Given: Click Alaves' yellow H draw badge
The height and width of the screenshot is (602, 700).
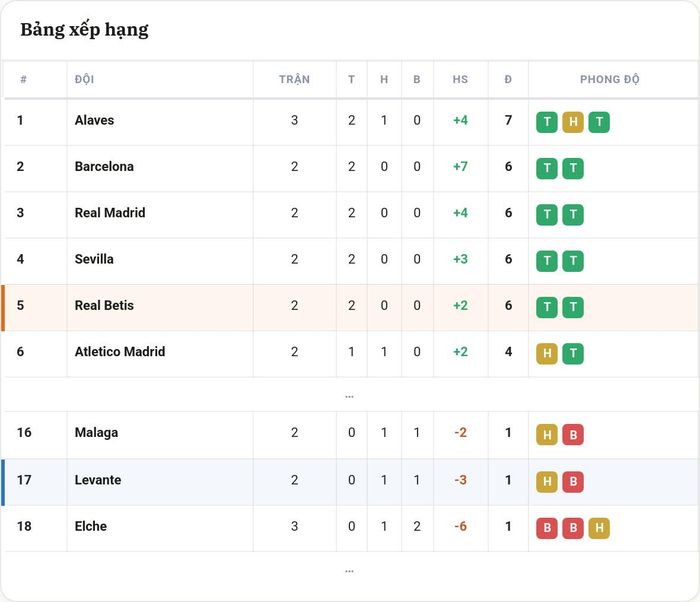Looking at the screenshot, I should (x=573, y=122).
